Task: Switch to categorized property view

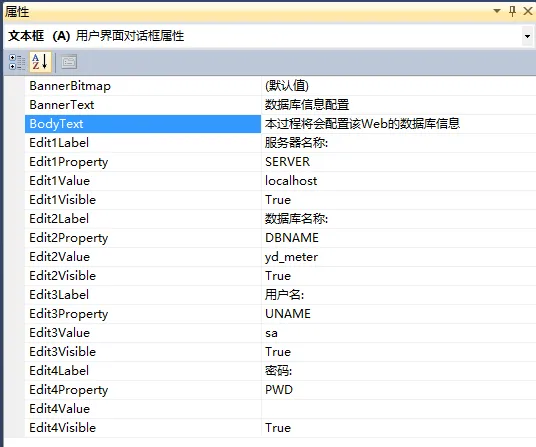Action: [17, 62]
